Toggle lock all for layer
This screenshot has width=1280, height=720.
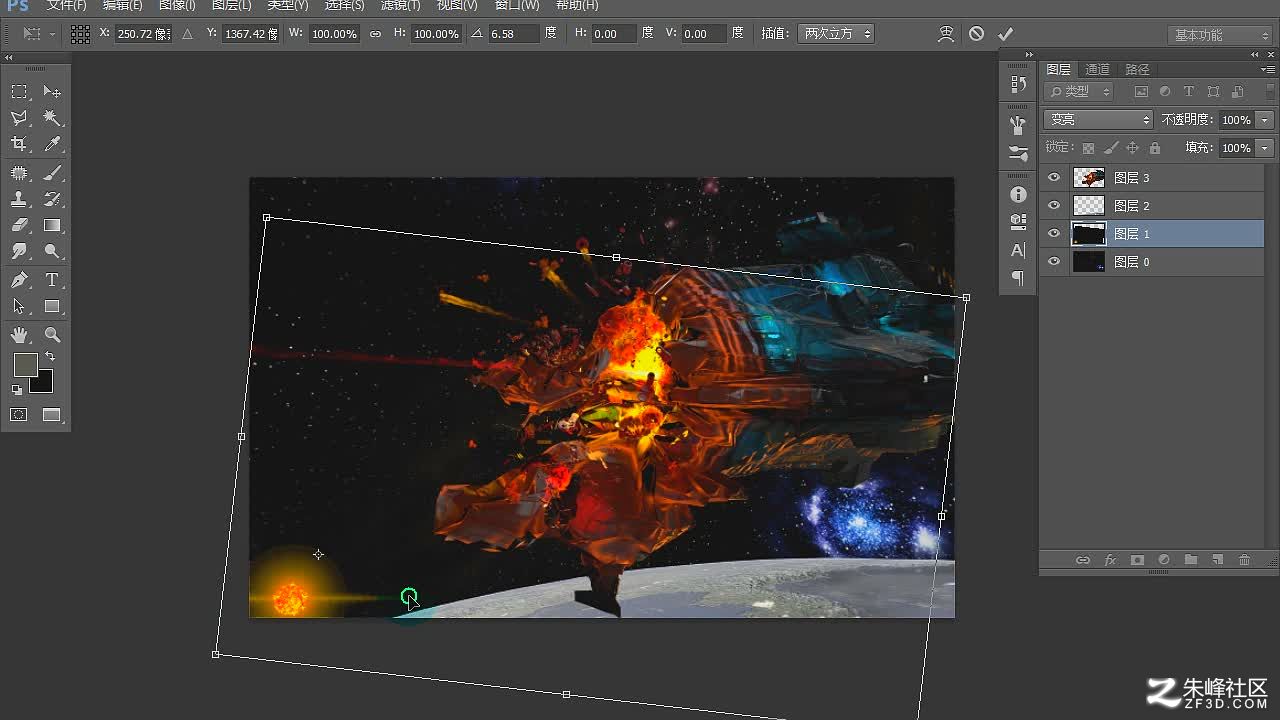(1155, 148)
